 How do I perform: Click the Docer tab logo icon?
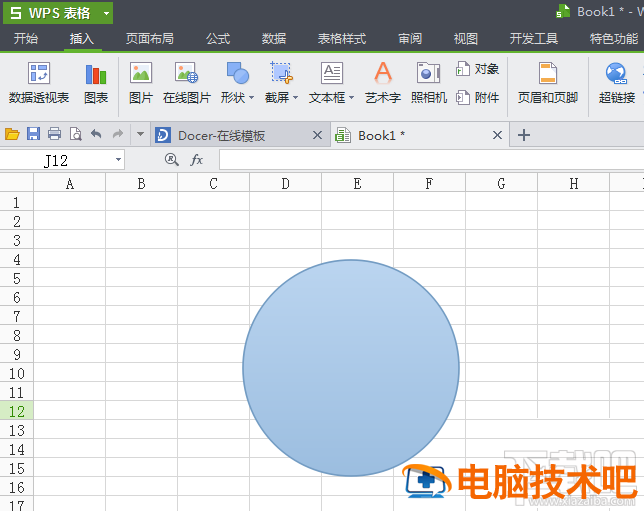(x=163, y=135)
